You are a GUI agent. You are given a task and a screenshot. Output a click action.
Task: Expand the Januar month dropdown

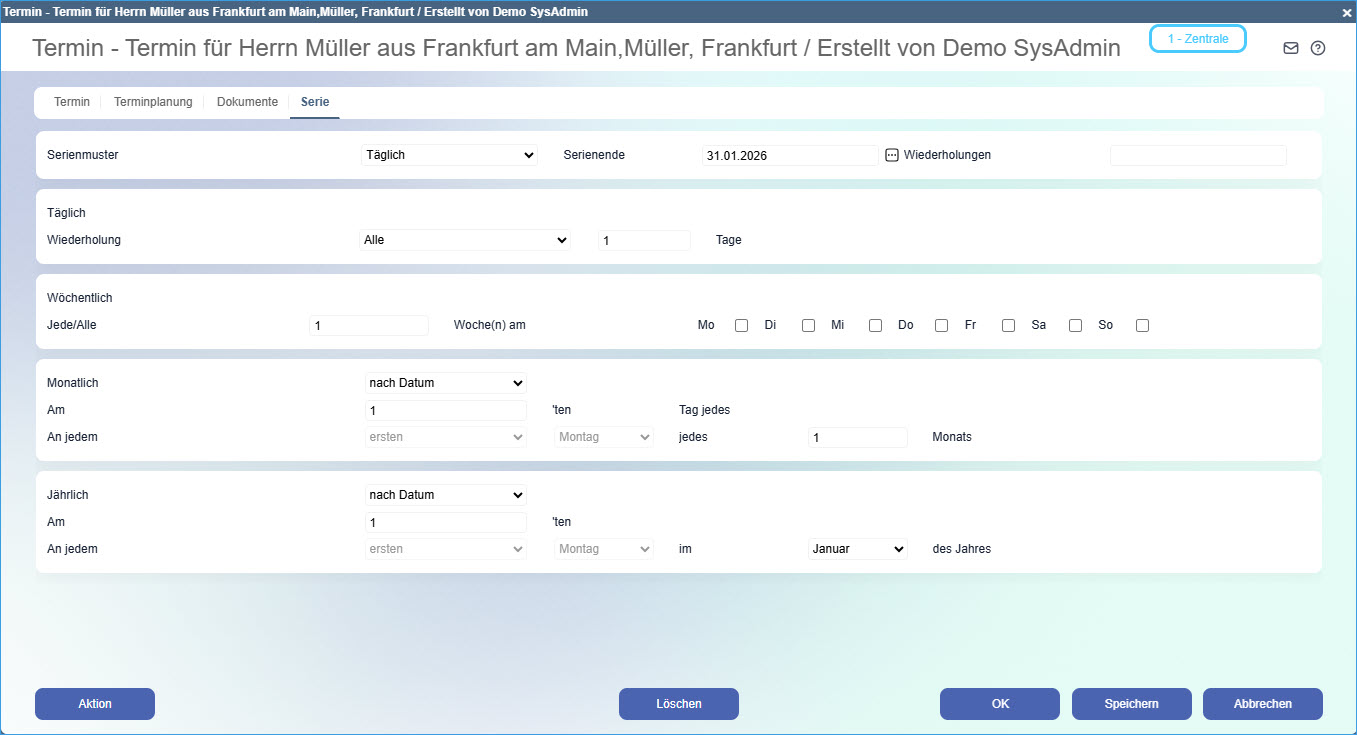(x=857, y=549)
